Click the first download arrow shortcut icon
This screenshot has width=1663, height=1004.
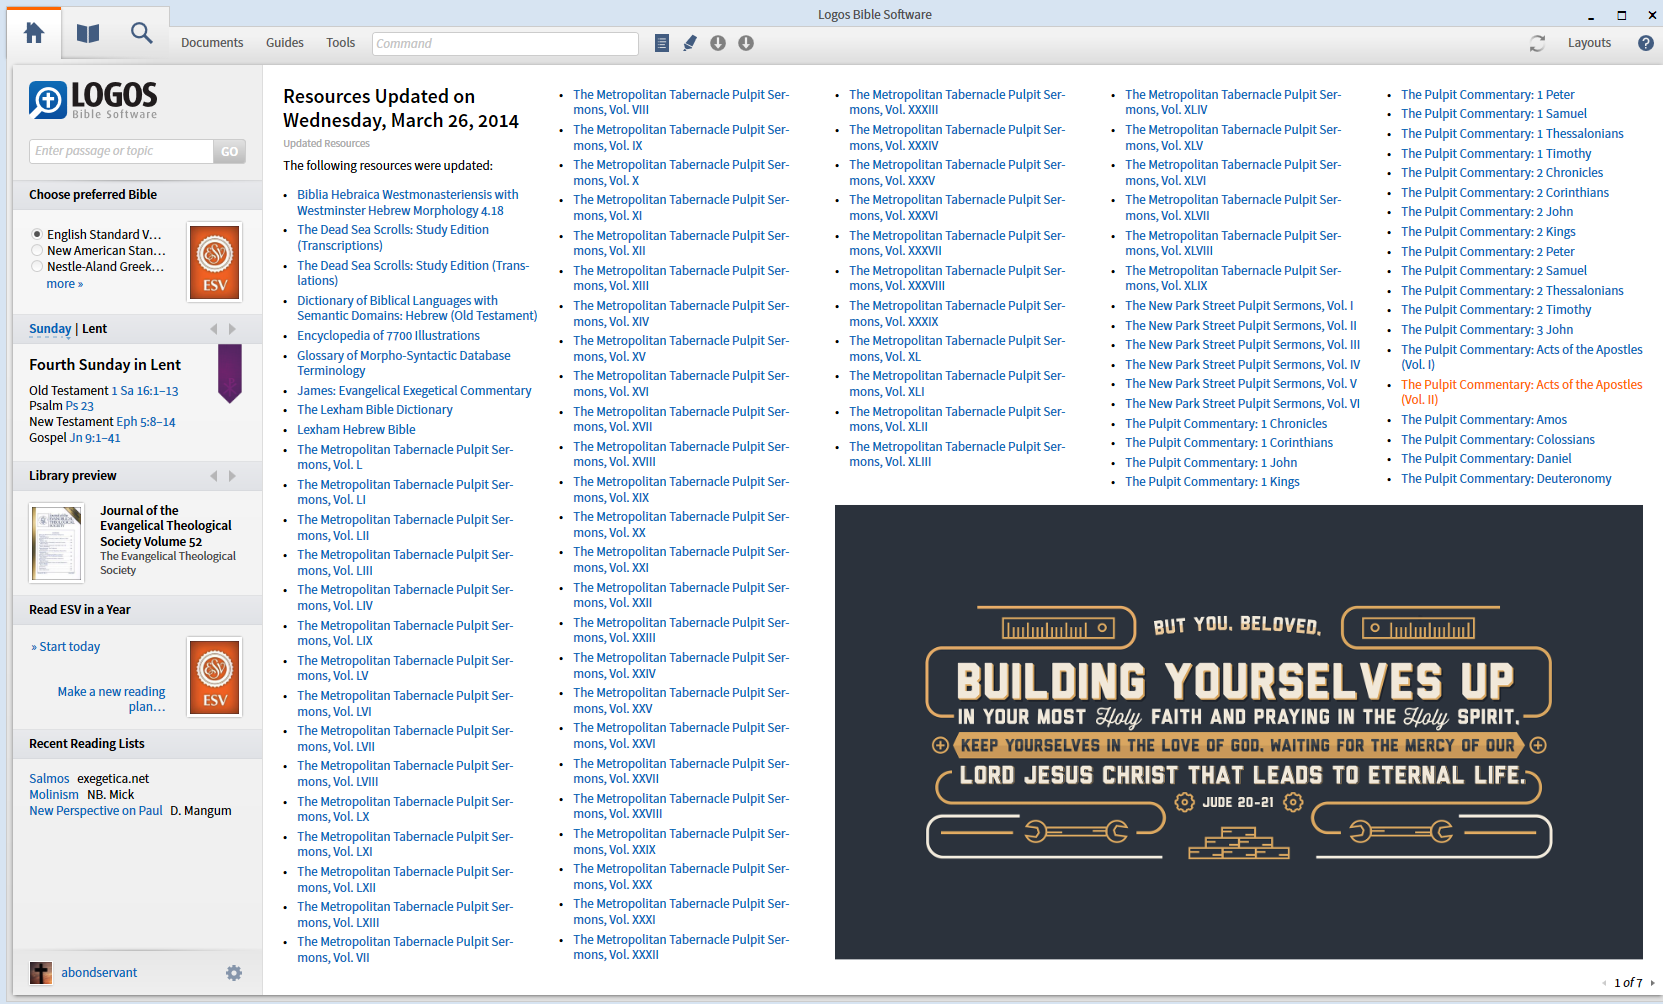(718, 43)
